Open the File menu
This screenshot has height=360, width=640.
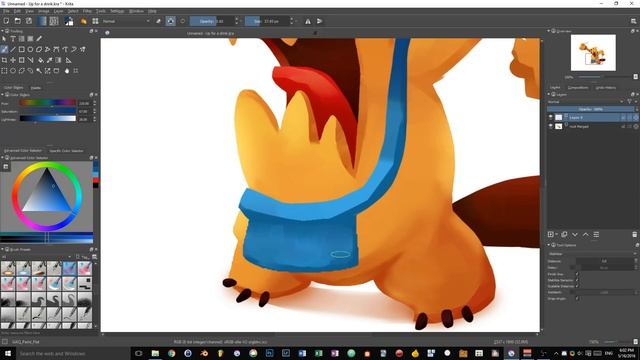[x=6, y=11]
